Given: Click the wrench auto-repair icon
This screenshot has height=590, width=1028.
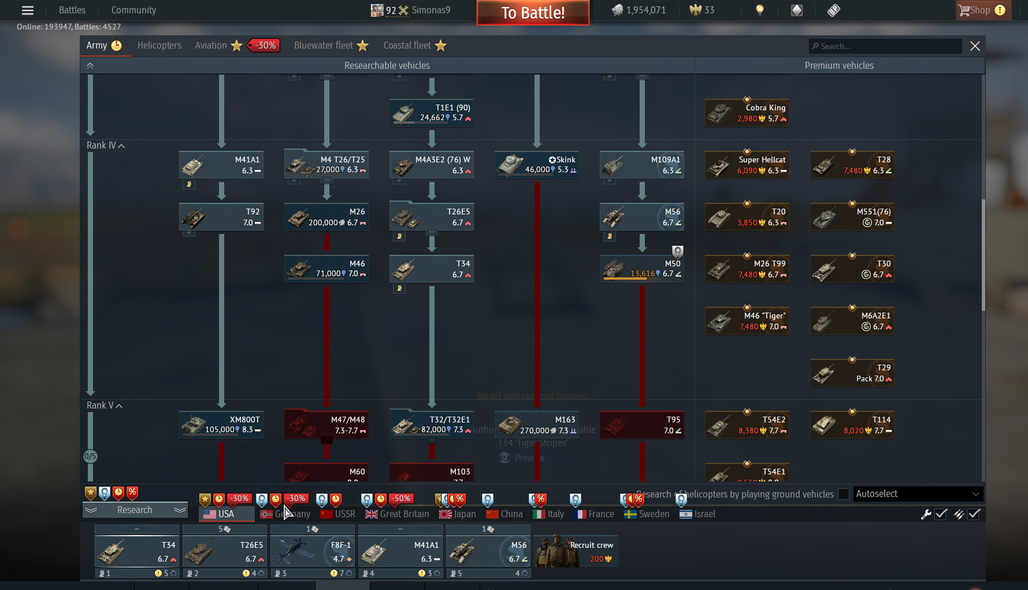Looking at the screenshot, I should click(x=926, y=514).
